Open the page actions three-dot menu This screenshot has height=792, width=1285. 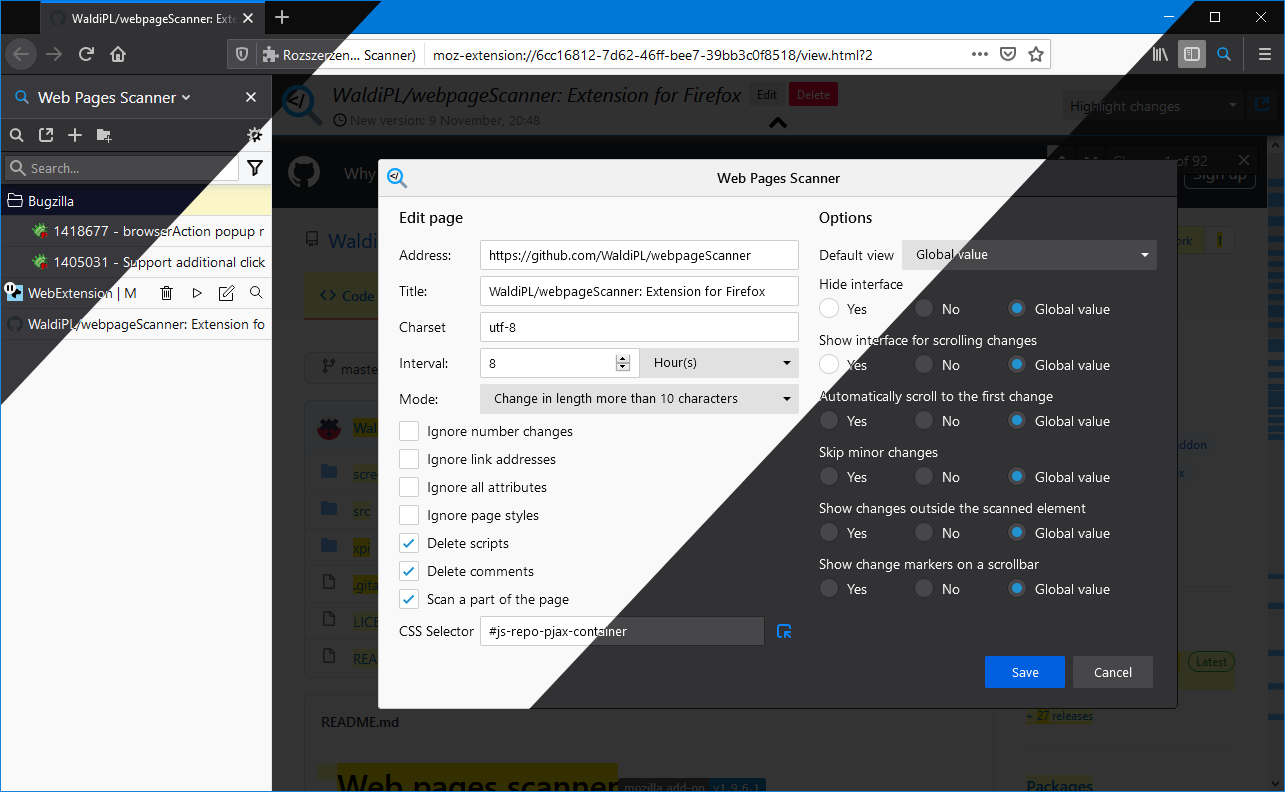pos(980,54)
